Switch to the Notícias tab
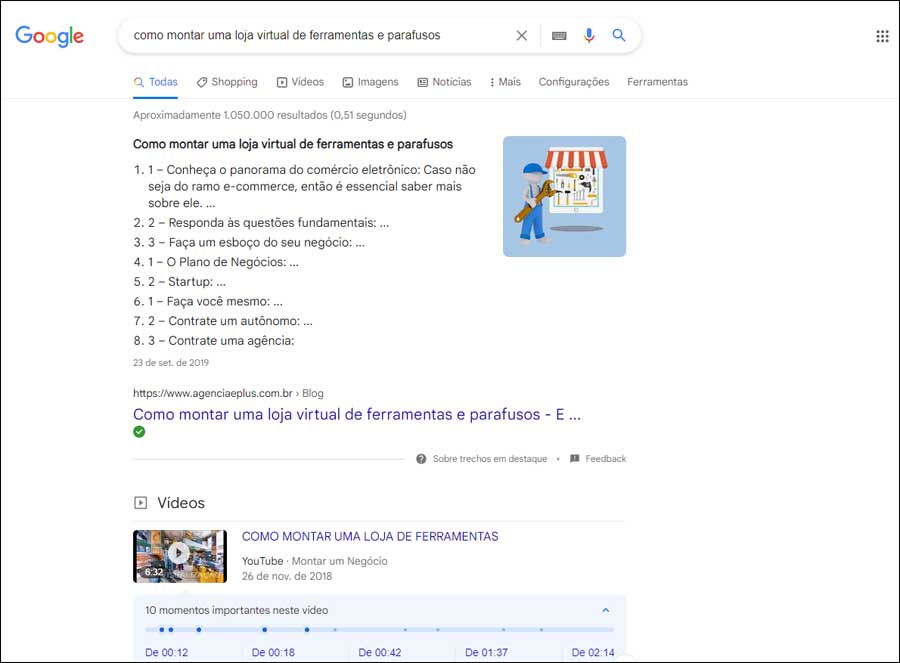The height and width of the screenshot is (663, 900). point(444,82)
